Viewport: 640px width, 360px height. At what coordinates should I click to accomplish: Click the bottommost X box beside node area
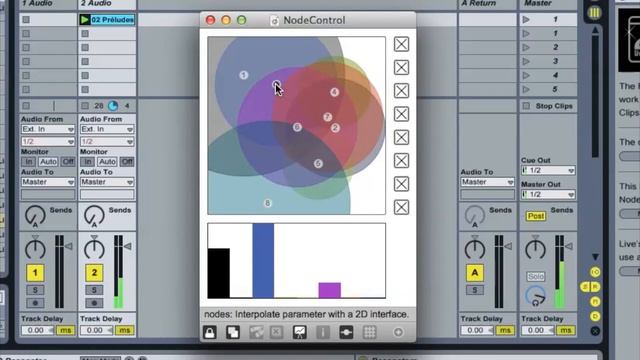[401, 207]
